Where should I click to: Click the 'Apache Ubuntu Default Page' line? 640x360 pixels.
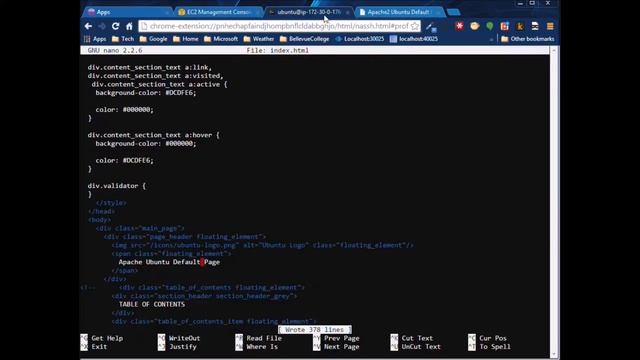169,262
